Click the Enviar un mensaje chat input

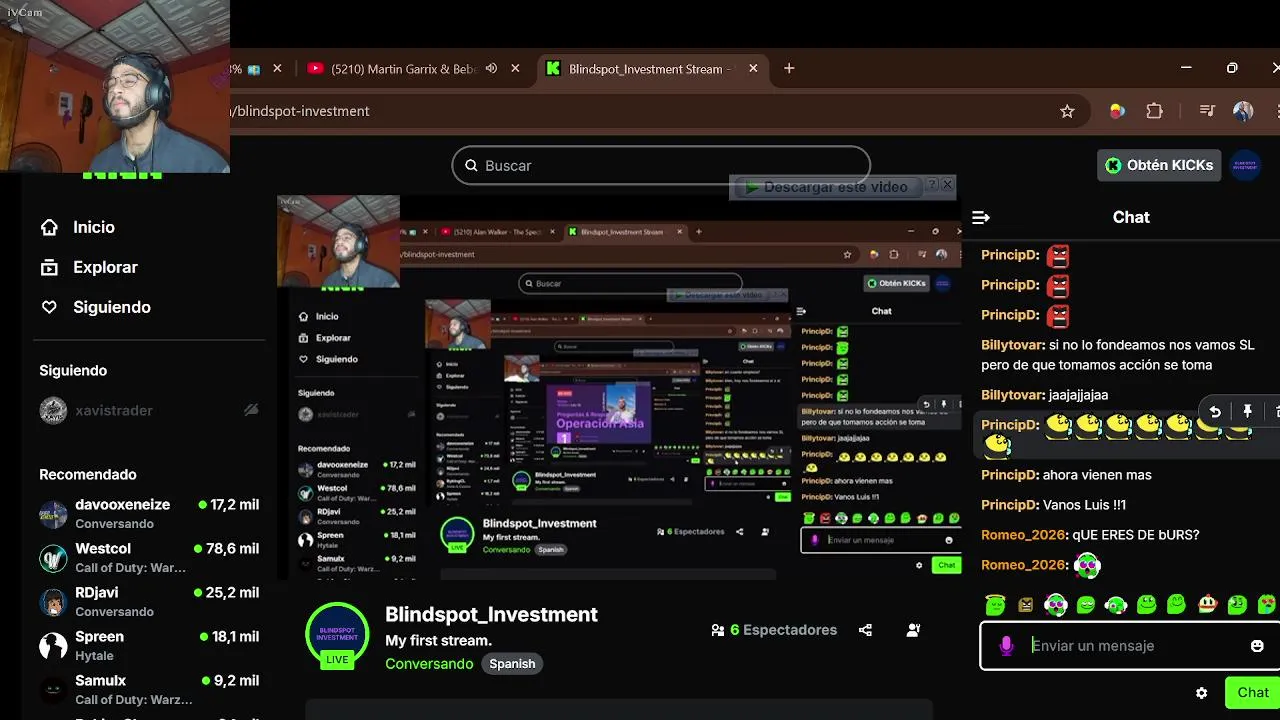[1130, 646]
